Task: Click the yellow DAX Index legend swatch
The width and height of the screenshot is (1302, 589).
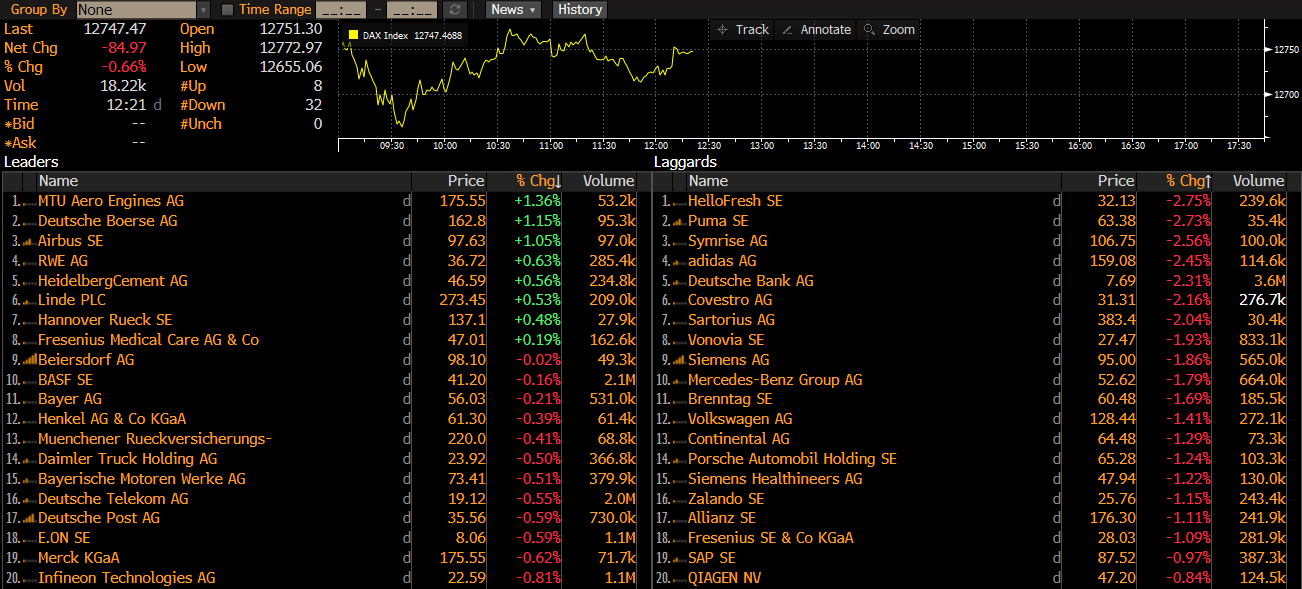Action: click(x=352, y=36)
